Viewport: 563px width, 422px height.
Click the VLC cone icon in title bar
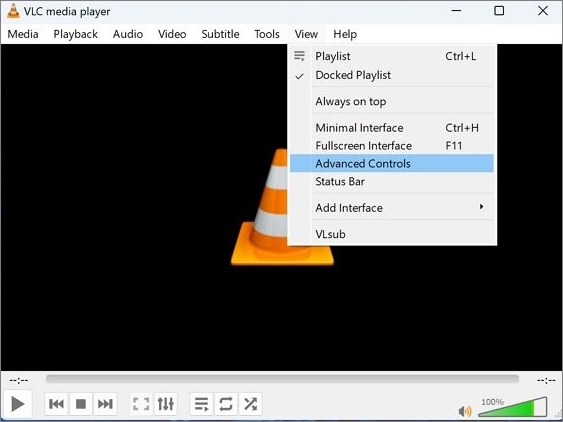click(x=13, y=11)
